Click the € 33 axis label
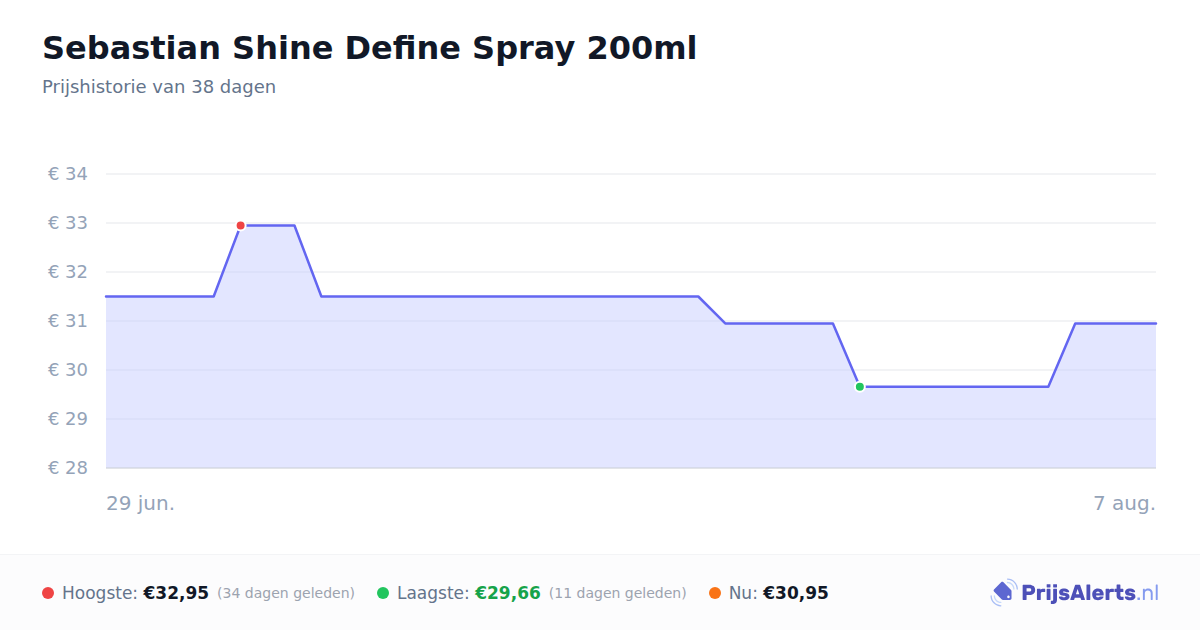This screenshot has height=630, width=1200. [x=68, y=223]
